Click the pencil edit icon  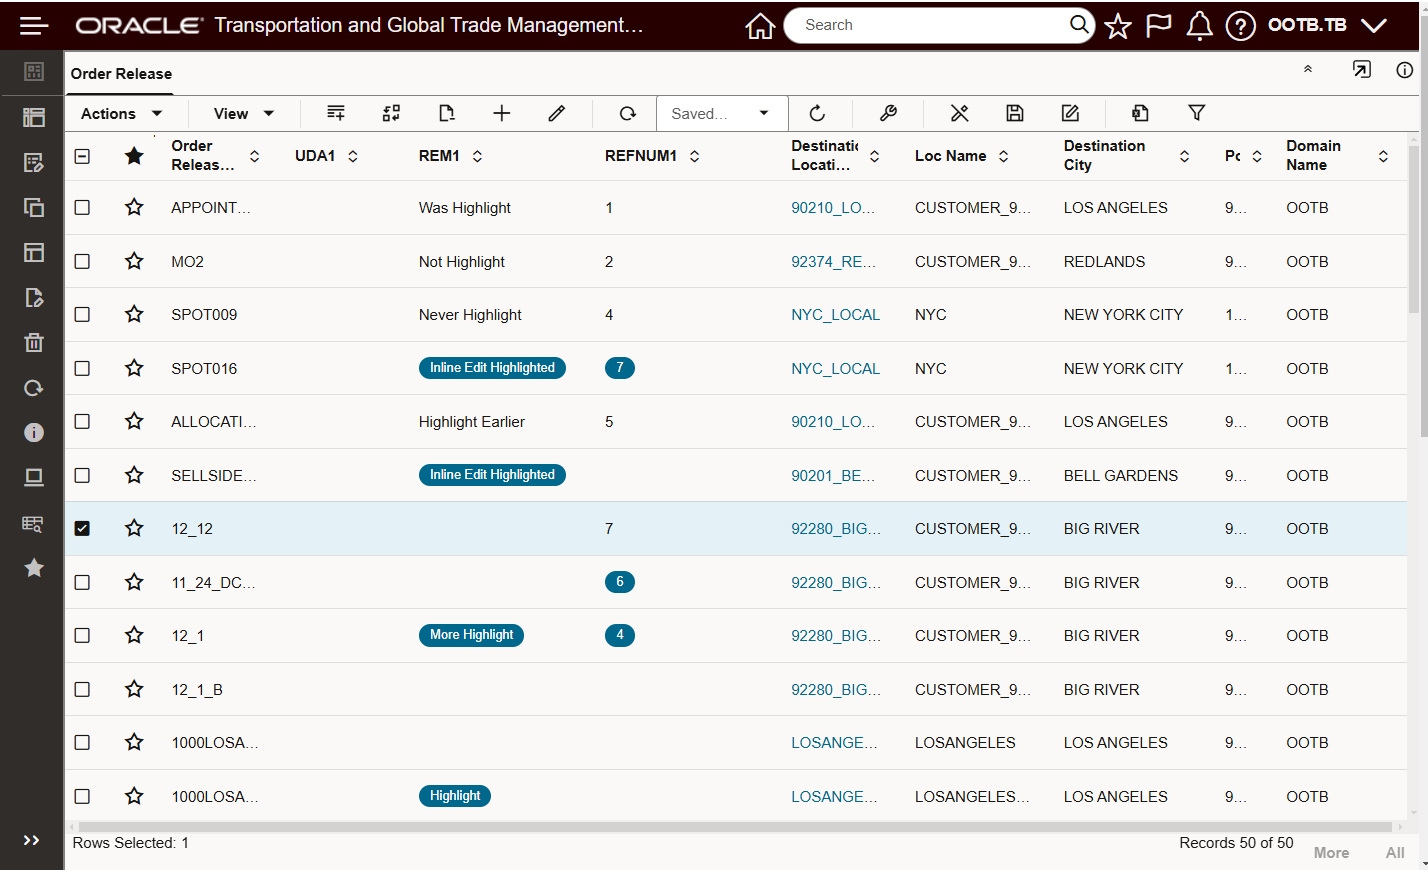(557, 113)
